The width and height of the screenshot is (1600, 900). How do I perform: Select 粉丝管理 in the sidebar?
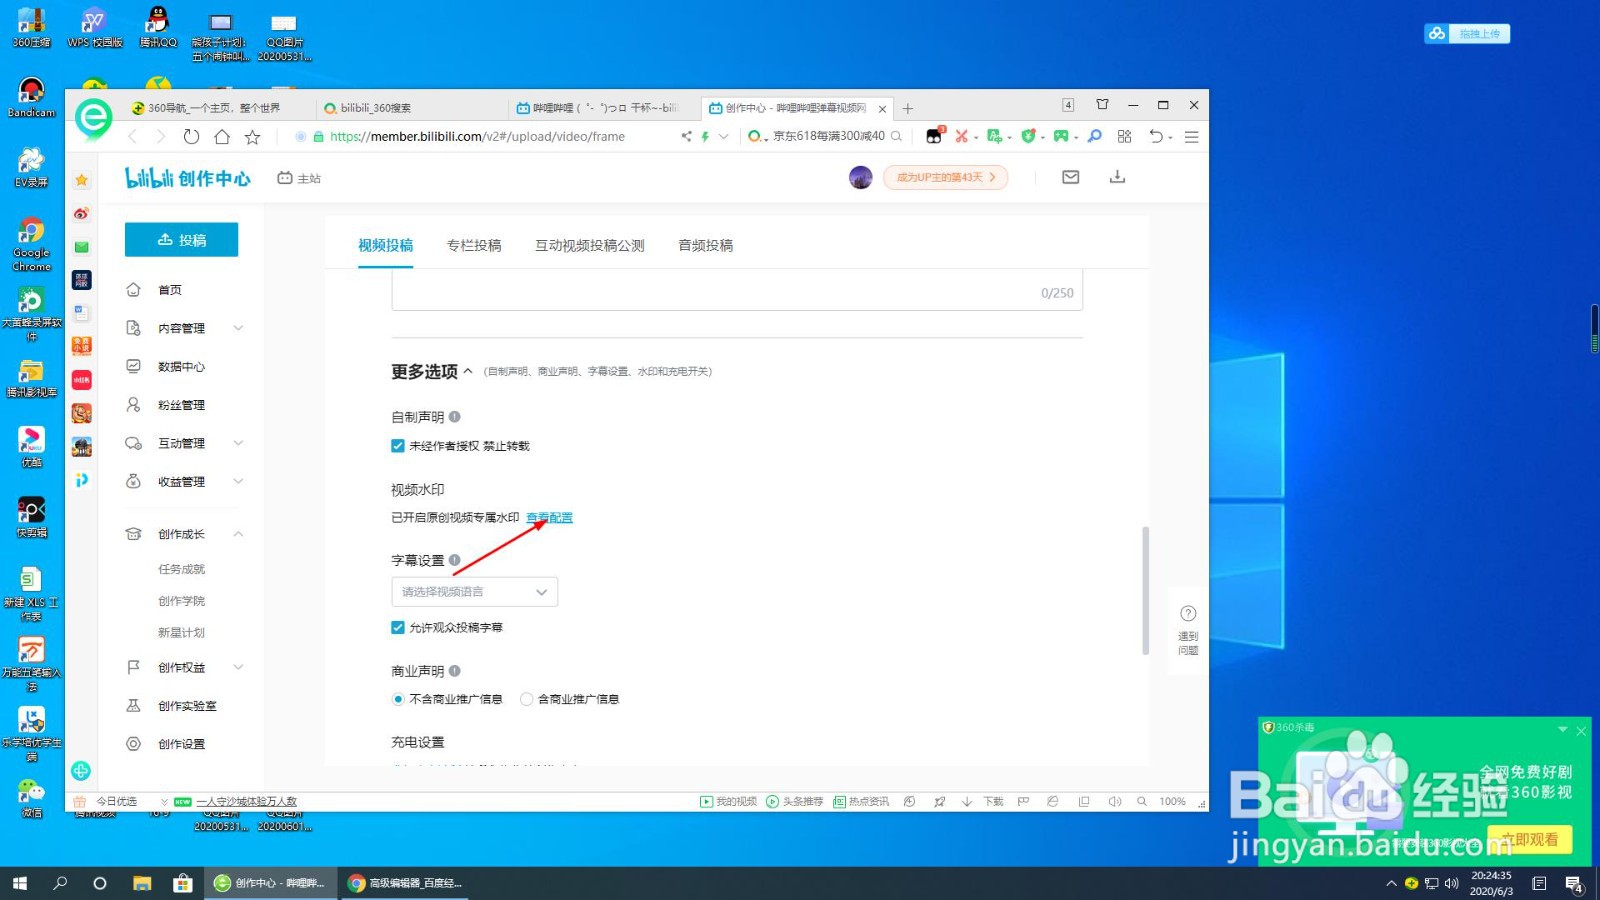click(x=183, y=404)
